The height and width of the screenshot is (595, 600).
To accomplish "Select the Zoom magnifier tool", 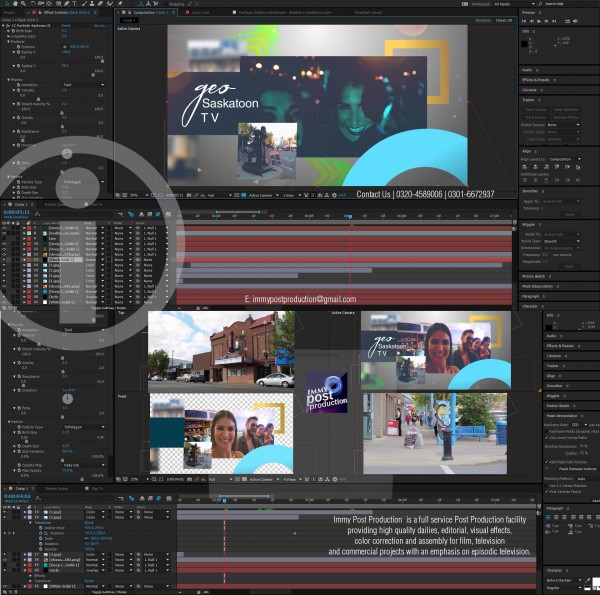I will pyautogui.click(x=23, y=3).
